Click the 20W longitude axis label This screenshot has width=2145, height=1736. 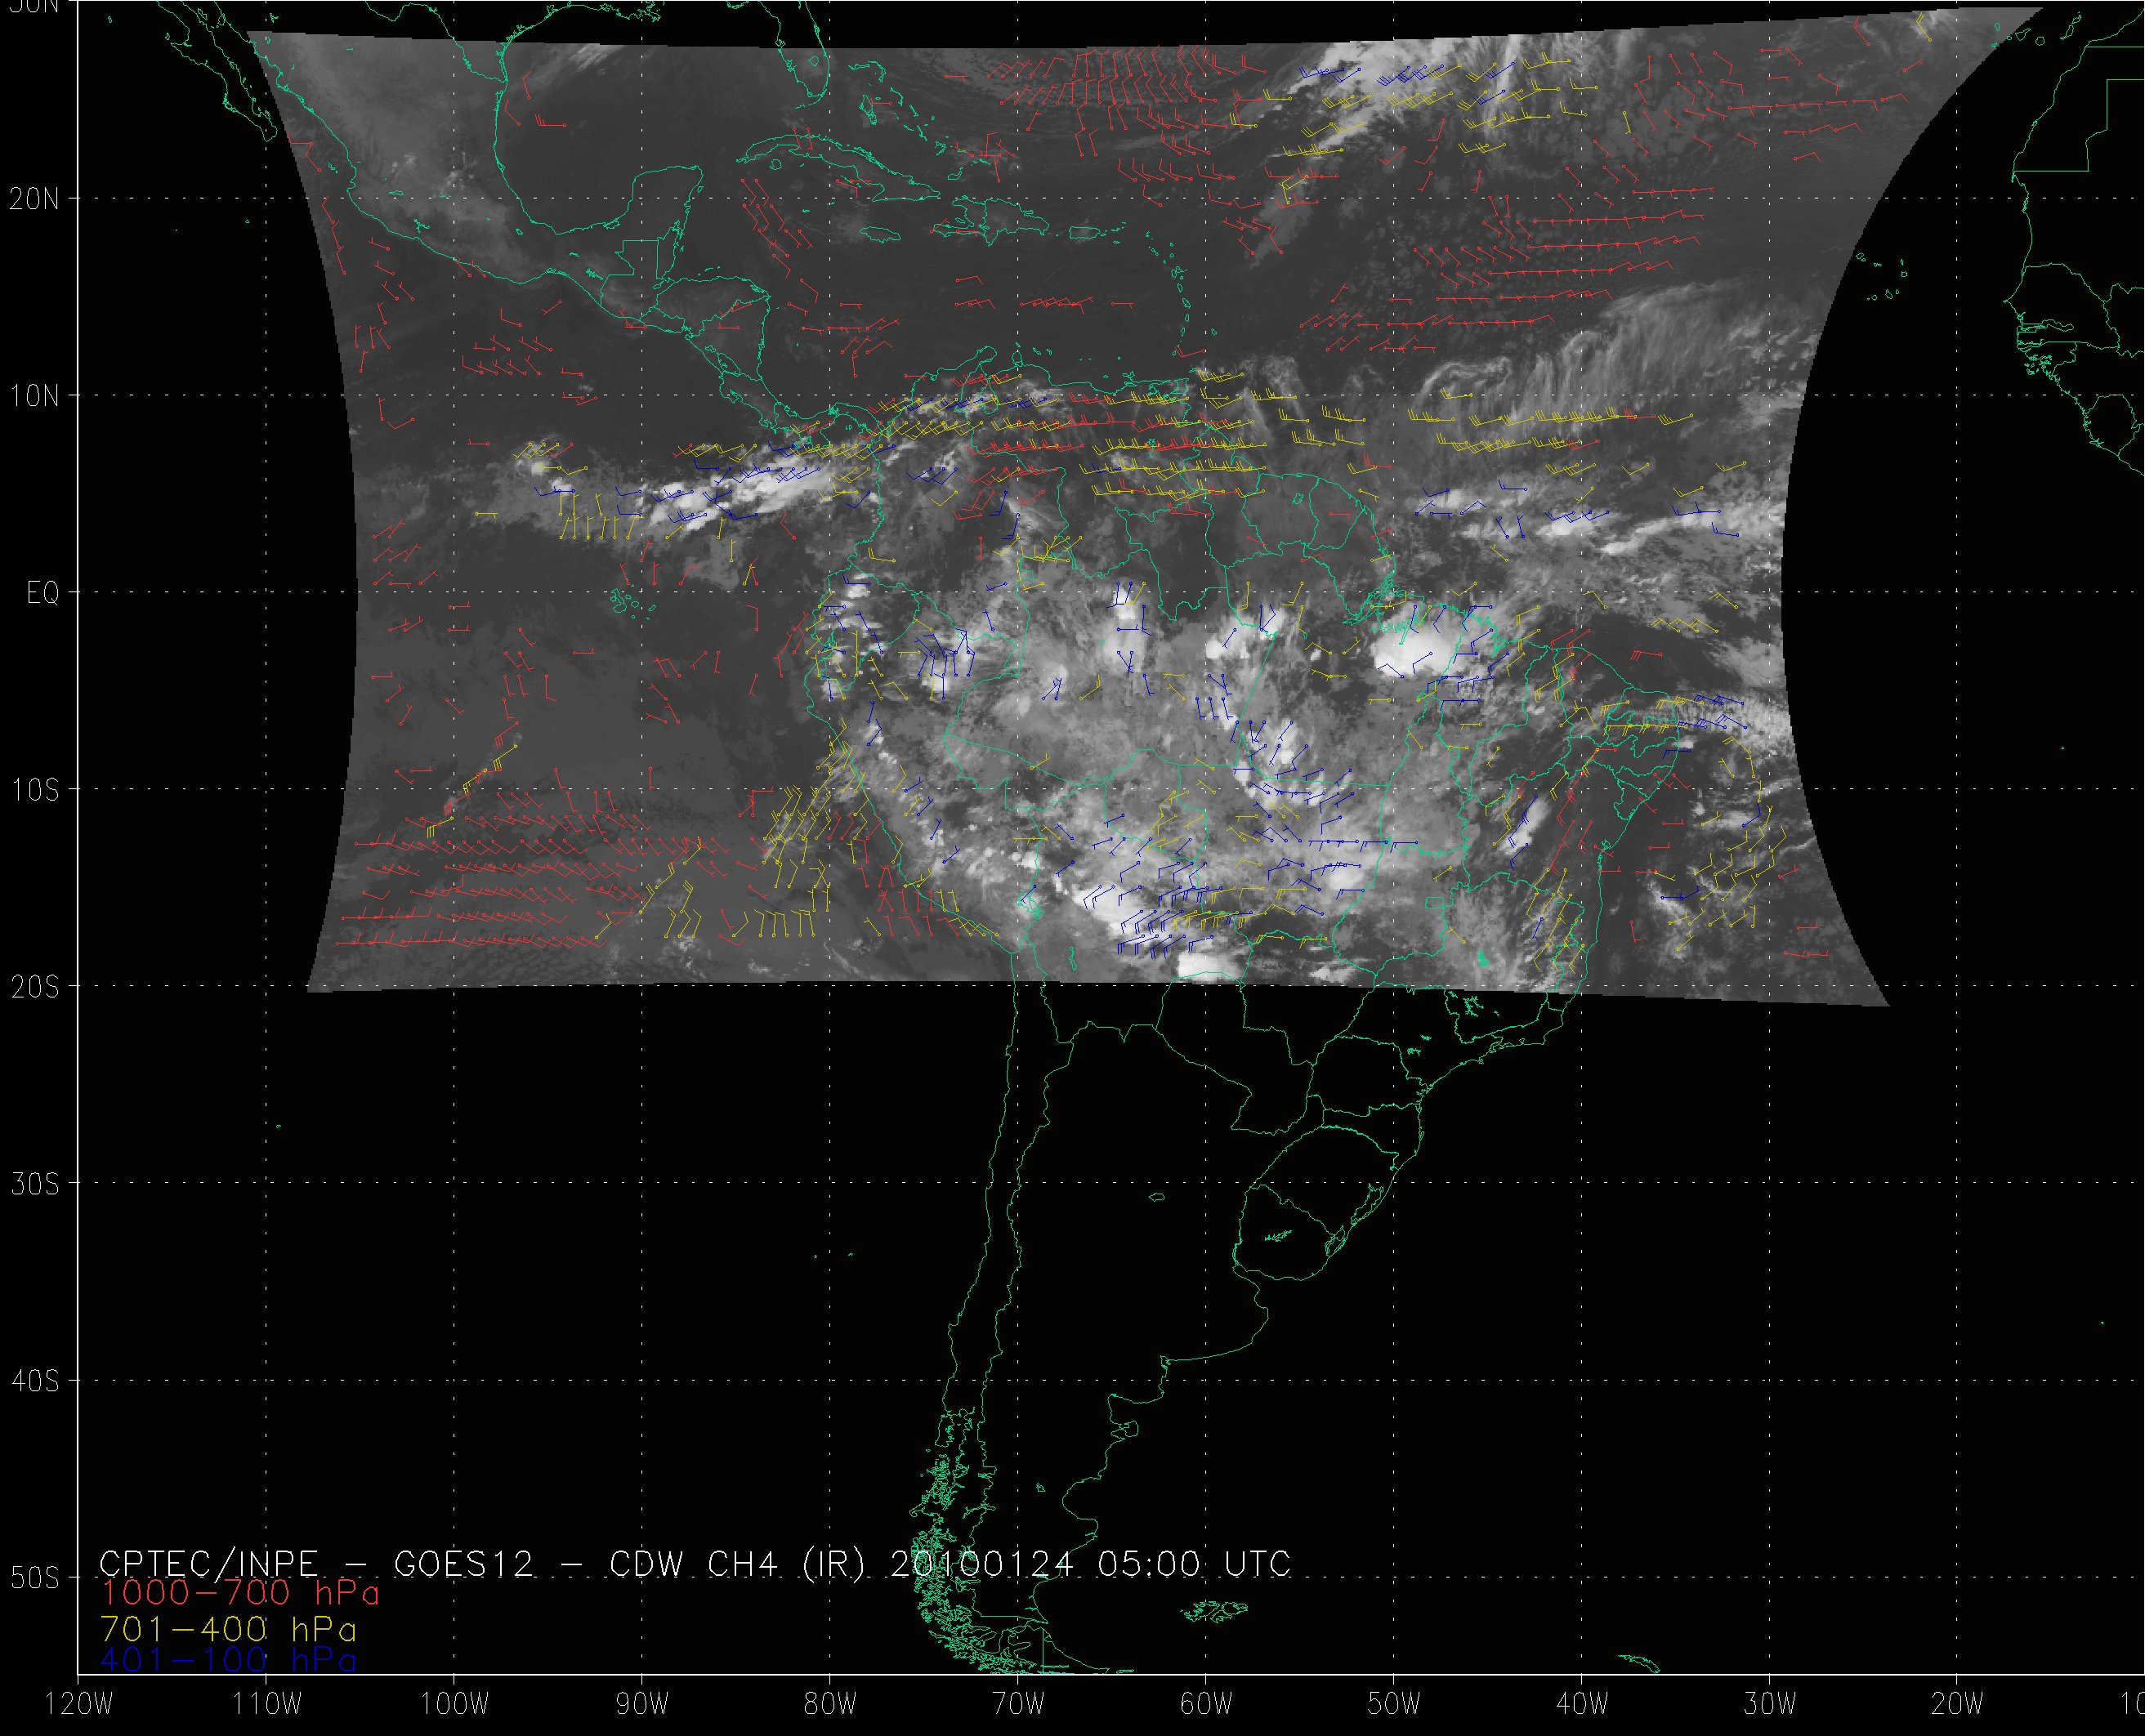click(x=1957, y=1705)
